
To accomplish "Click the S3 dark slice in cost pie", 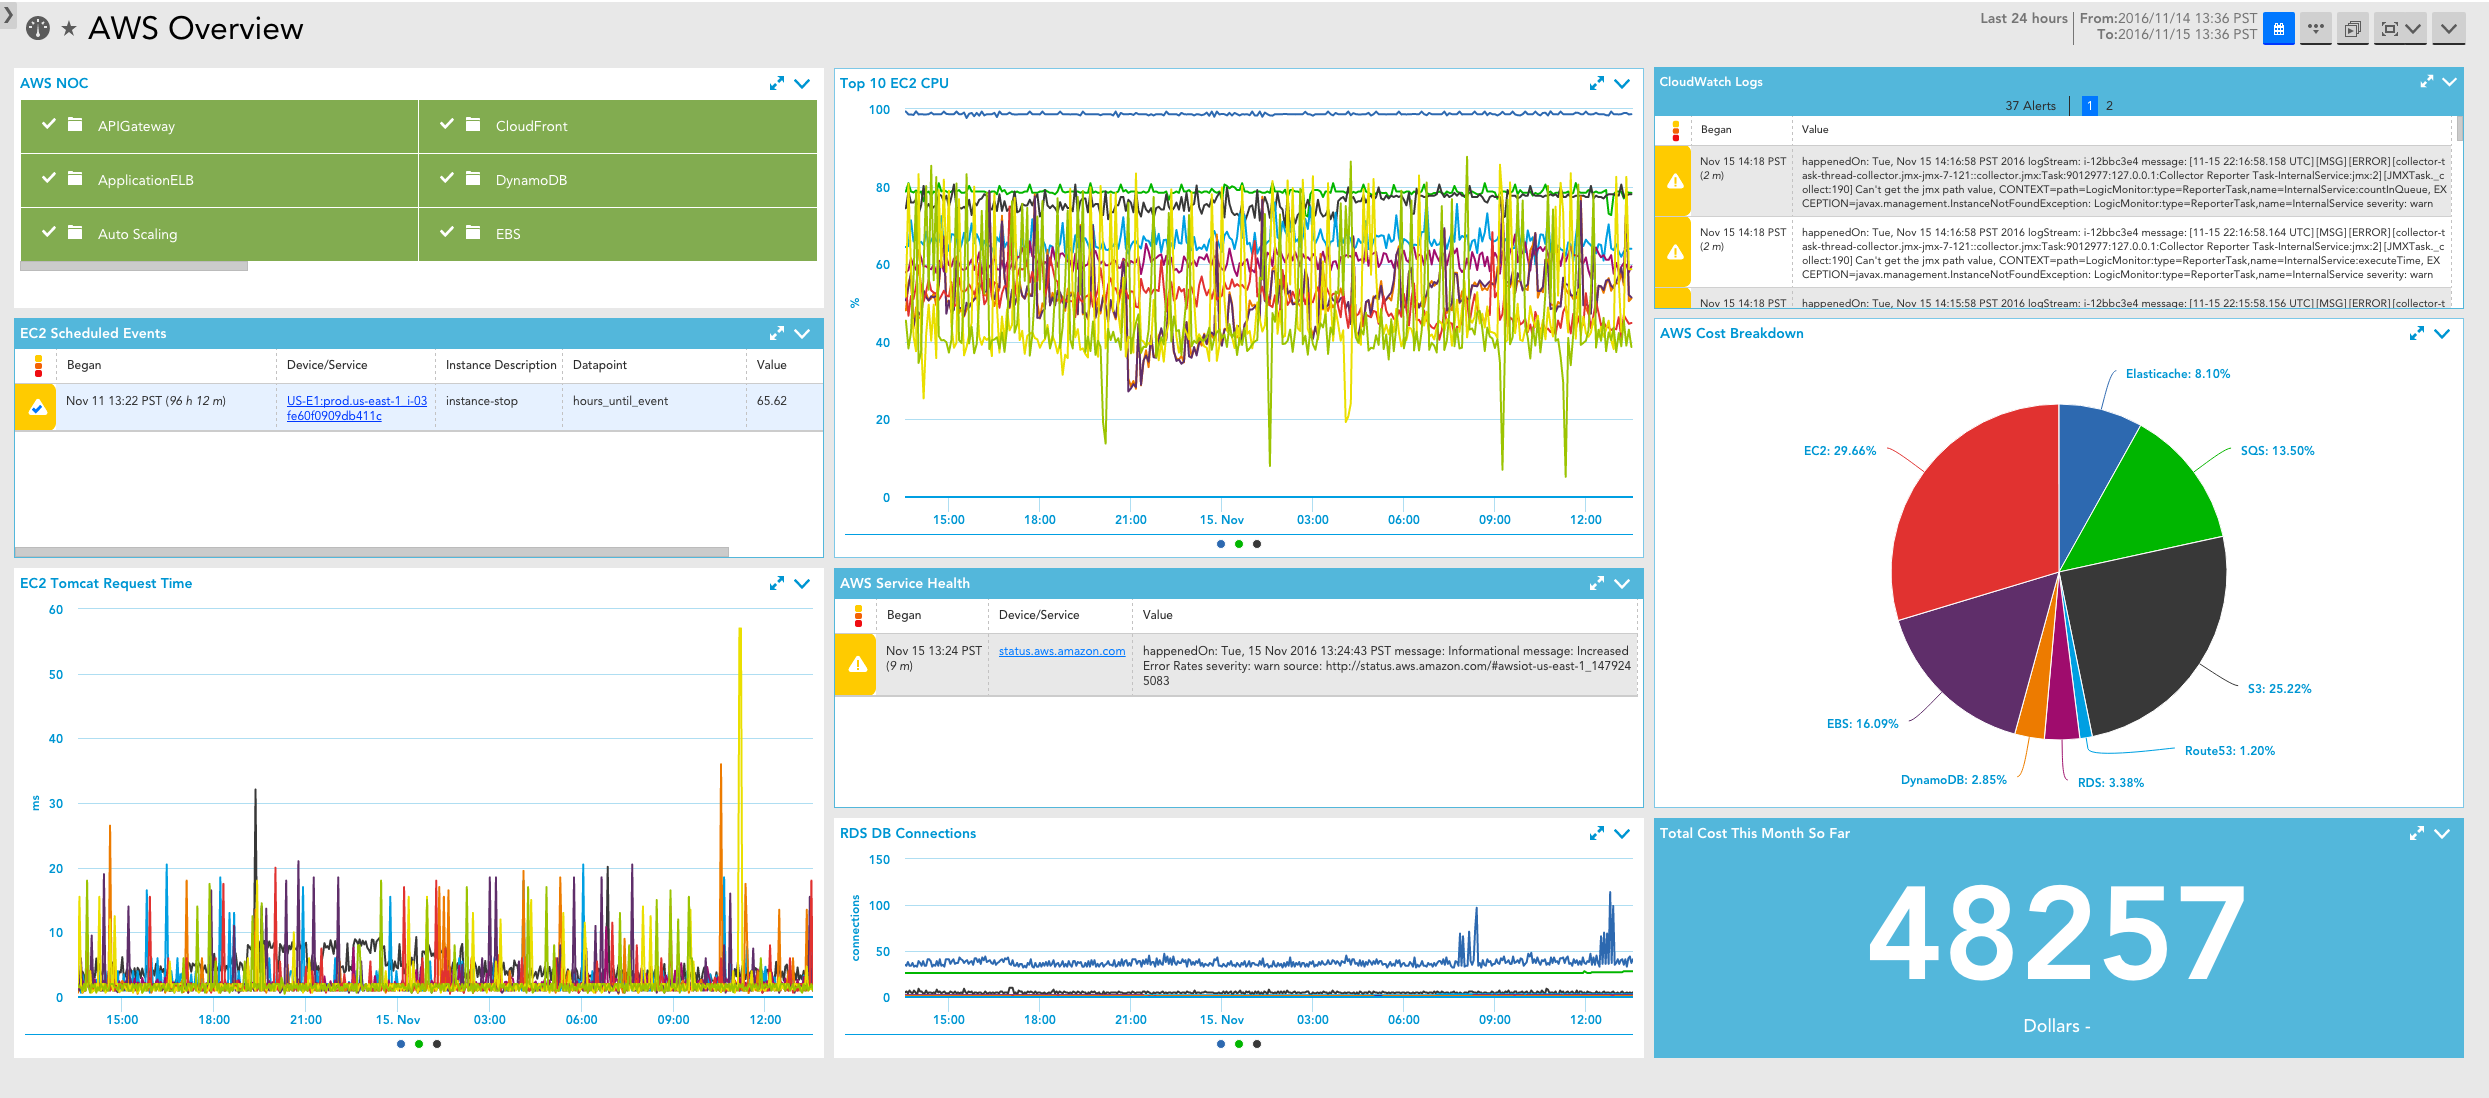I will 2150,630.
